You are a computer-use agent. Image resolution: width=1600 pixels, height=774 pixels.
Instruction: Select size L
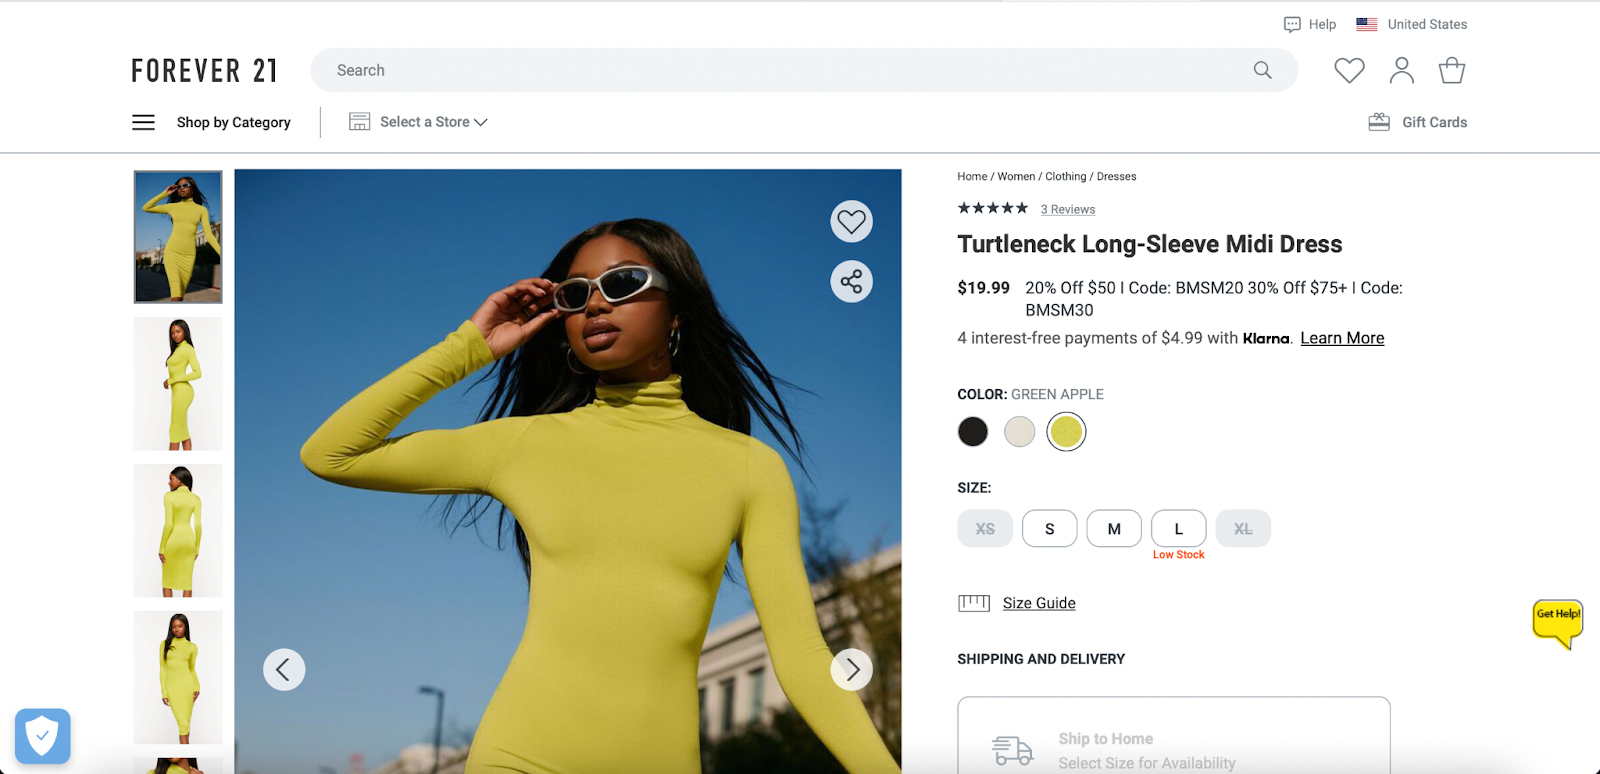1179,529
